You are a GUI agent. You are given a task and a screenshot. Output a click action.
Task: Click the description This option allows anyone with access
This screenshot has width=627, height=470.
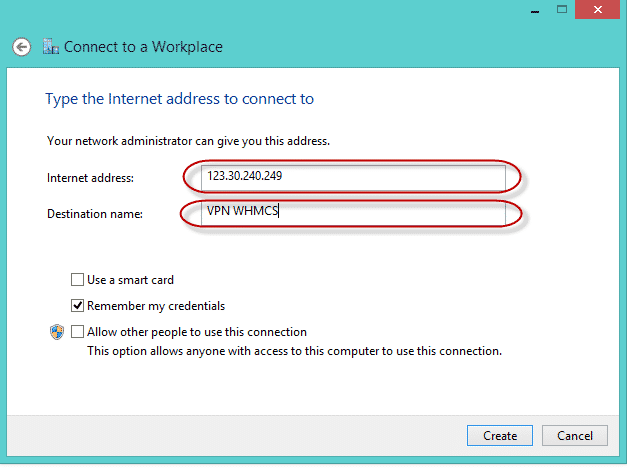coord(294,351)
